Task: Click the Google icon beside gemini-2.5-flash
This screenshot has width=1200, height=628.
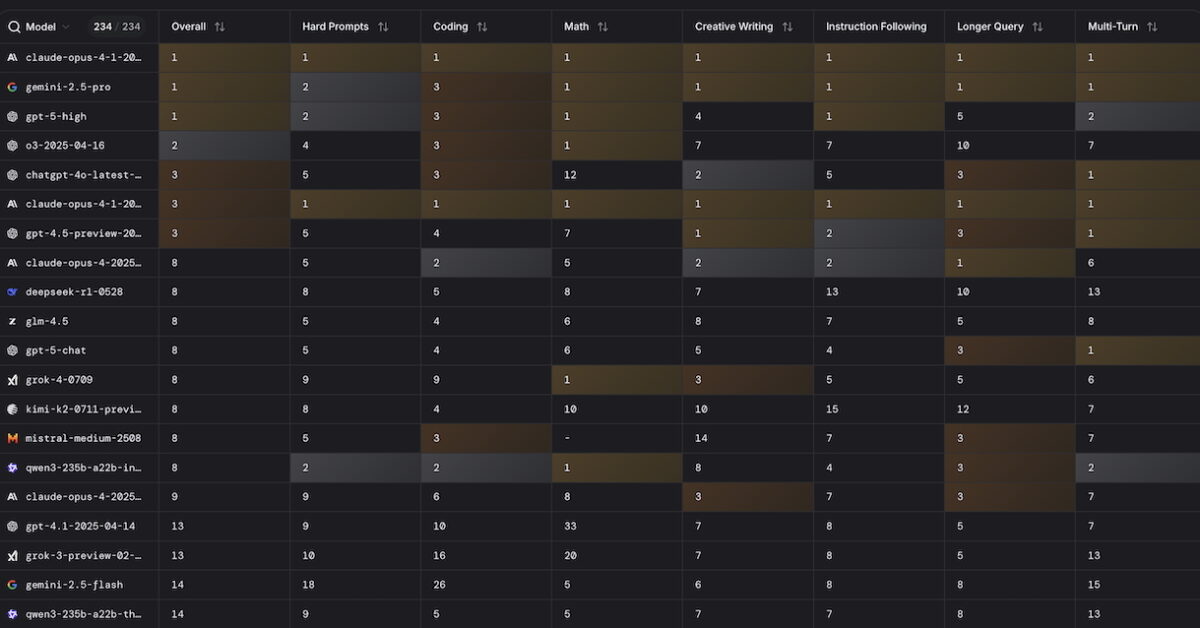Action: pyautogui.click(x=13, y=584)
